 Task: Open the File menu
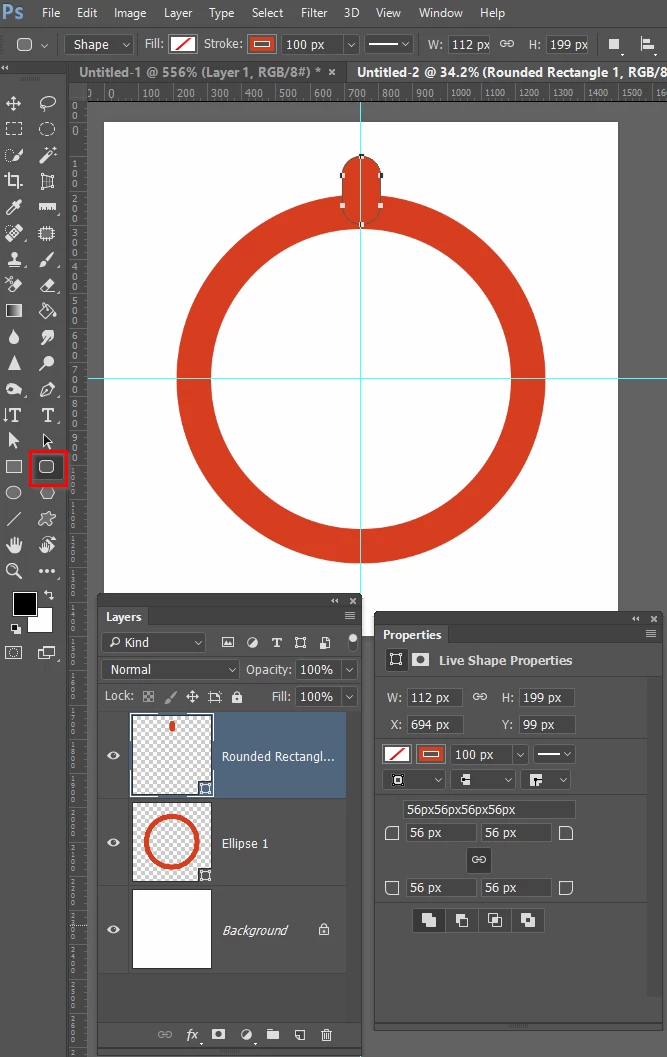(51, 13)
